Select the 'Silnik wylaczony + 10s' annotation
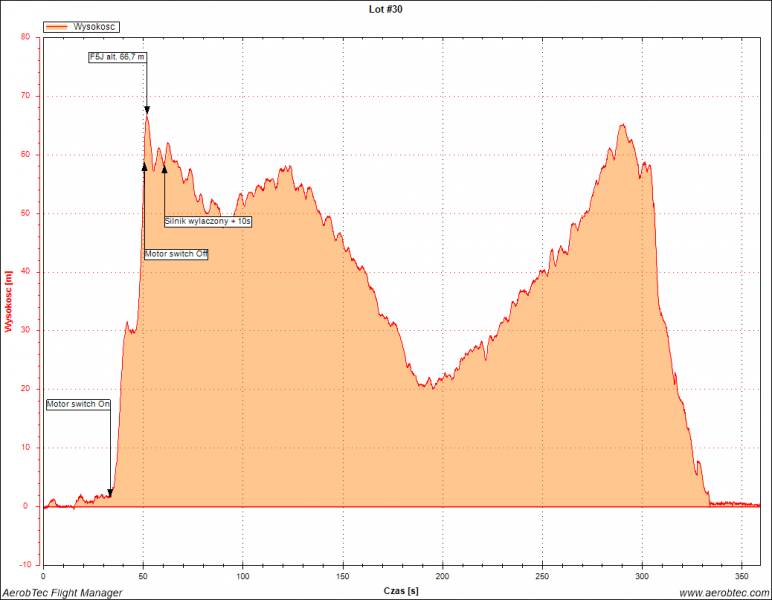The image size is (772, 600). click(208, 221)
